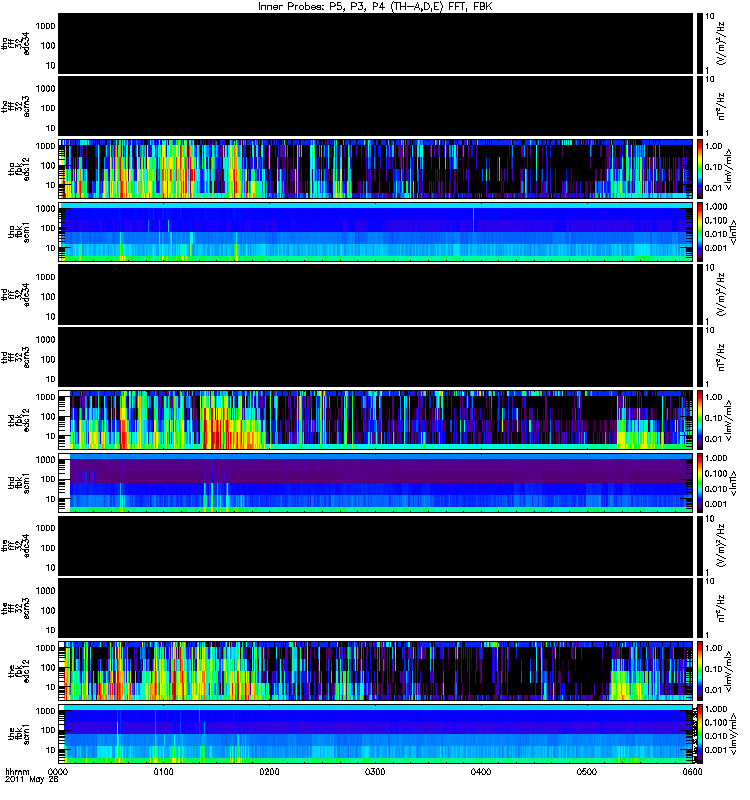
Task: Select the tha fbk scm1 spectrogram panel
Action: click(x=376, y=232)
